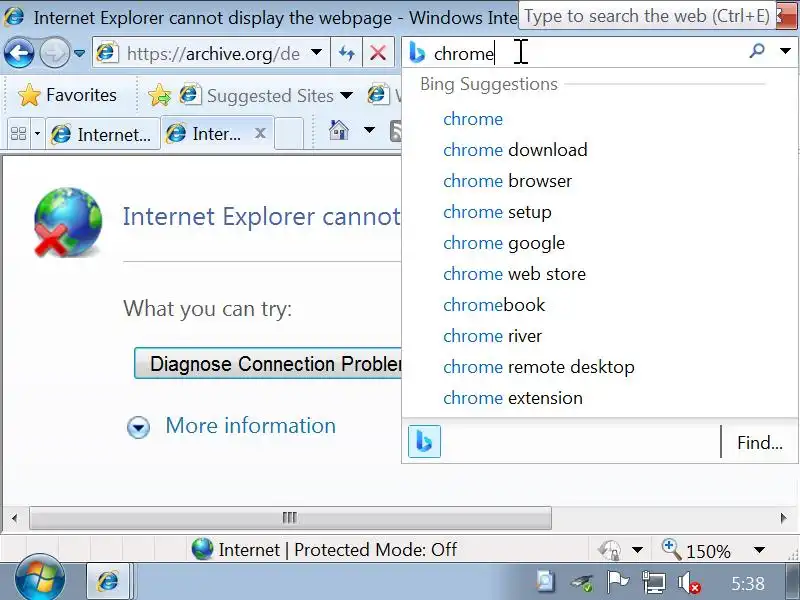Click the taskbar clock showing 5:38

pyautogui.click(x=747, y=583)
